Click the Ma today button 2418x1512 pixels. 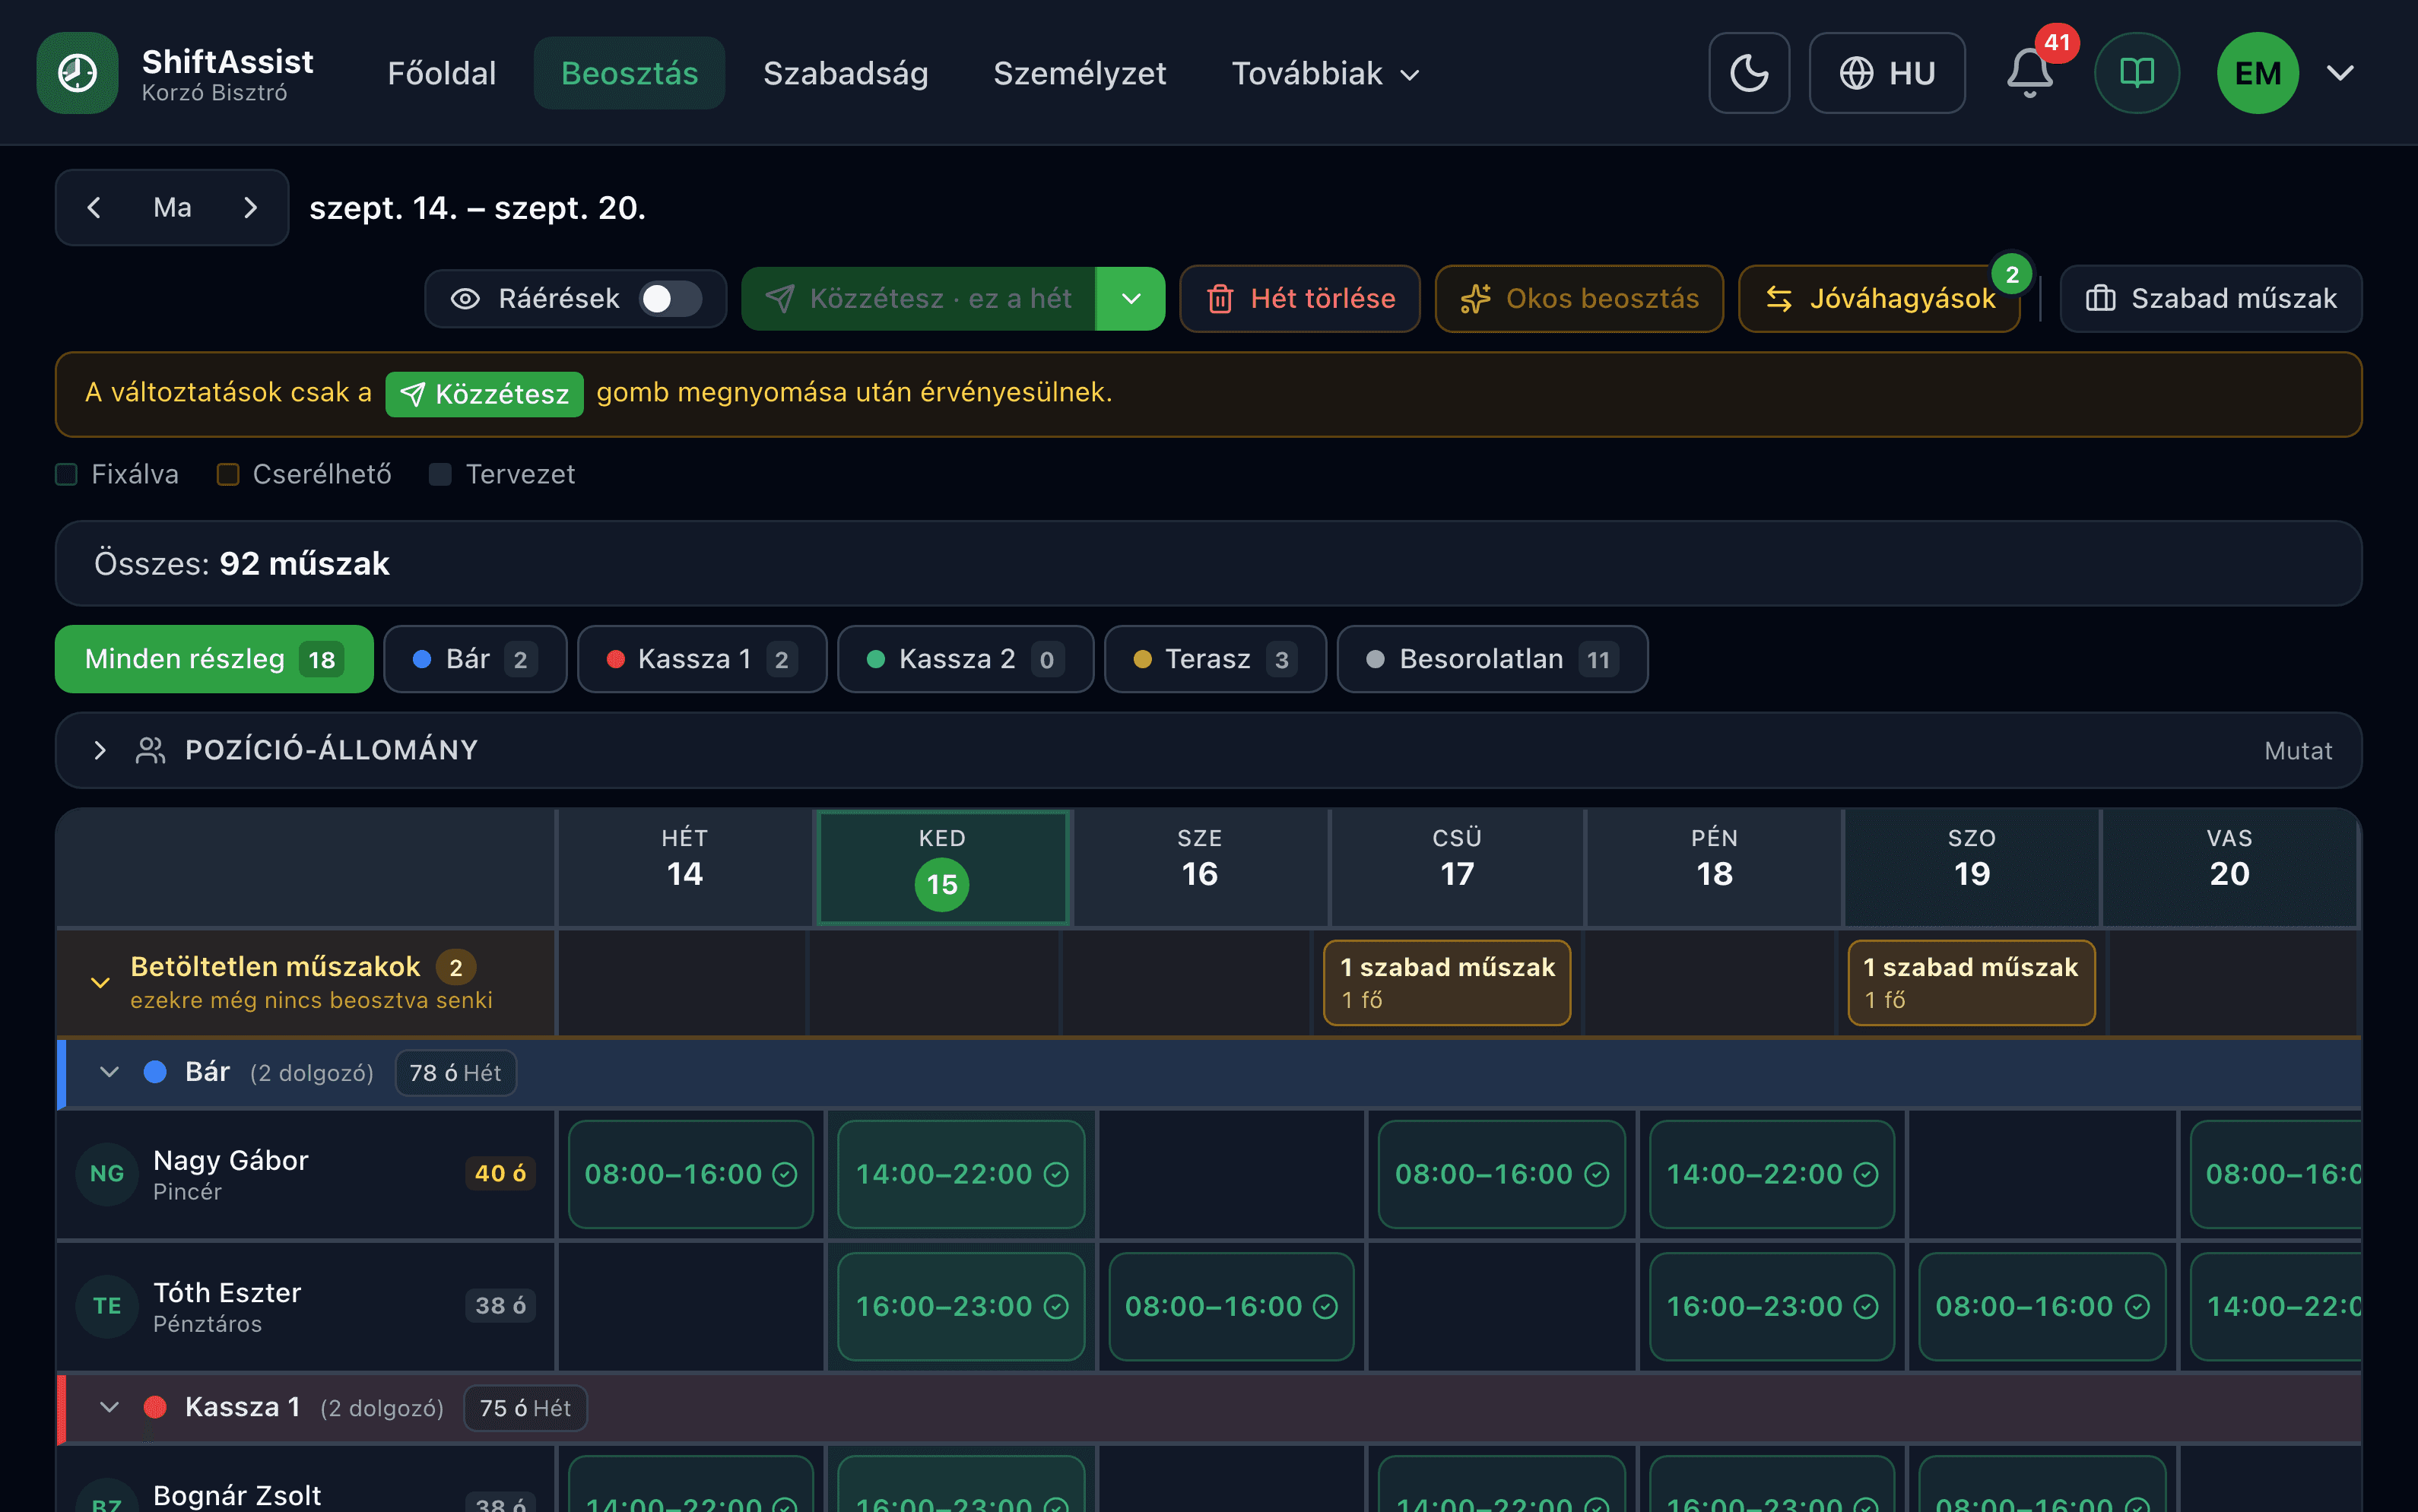172,207
